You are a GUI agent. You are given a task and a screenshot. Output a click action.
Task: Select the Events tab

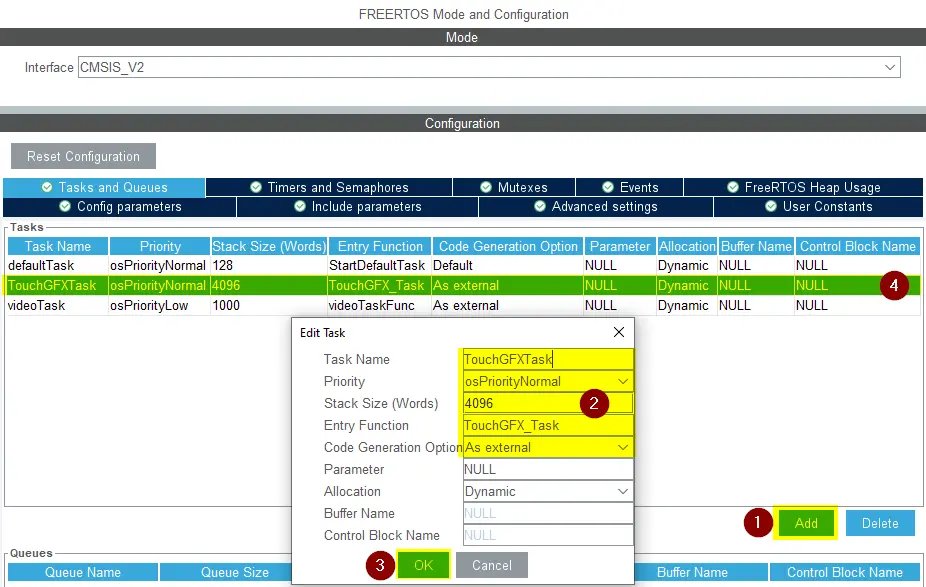click(x=629, y=187)
